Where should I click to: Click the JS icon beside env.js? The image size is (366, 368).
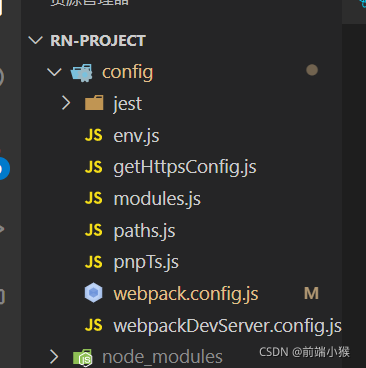94,135
